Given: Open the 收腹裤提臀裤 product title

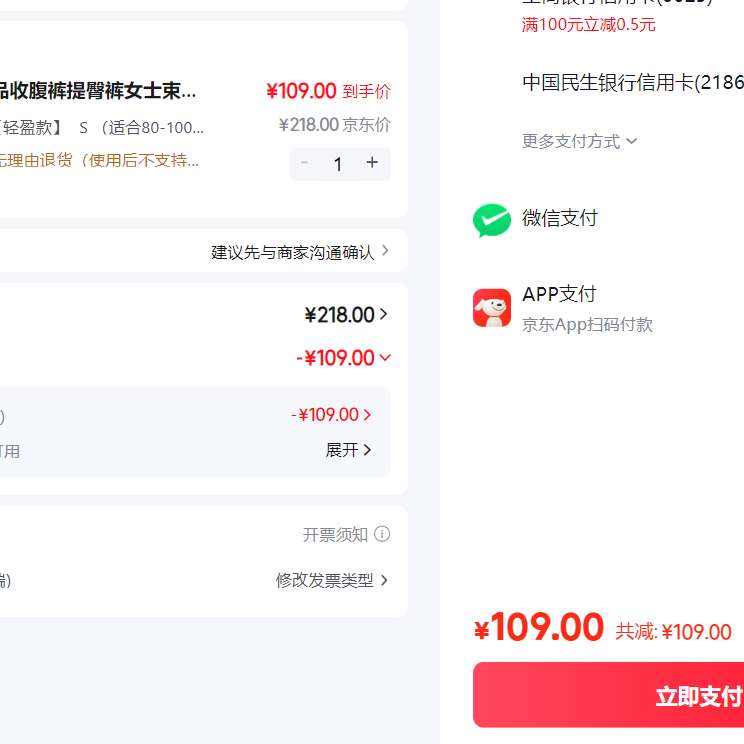Looking at the screenshot, I should click(98, 92).
